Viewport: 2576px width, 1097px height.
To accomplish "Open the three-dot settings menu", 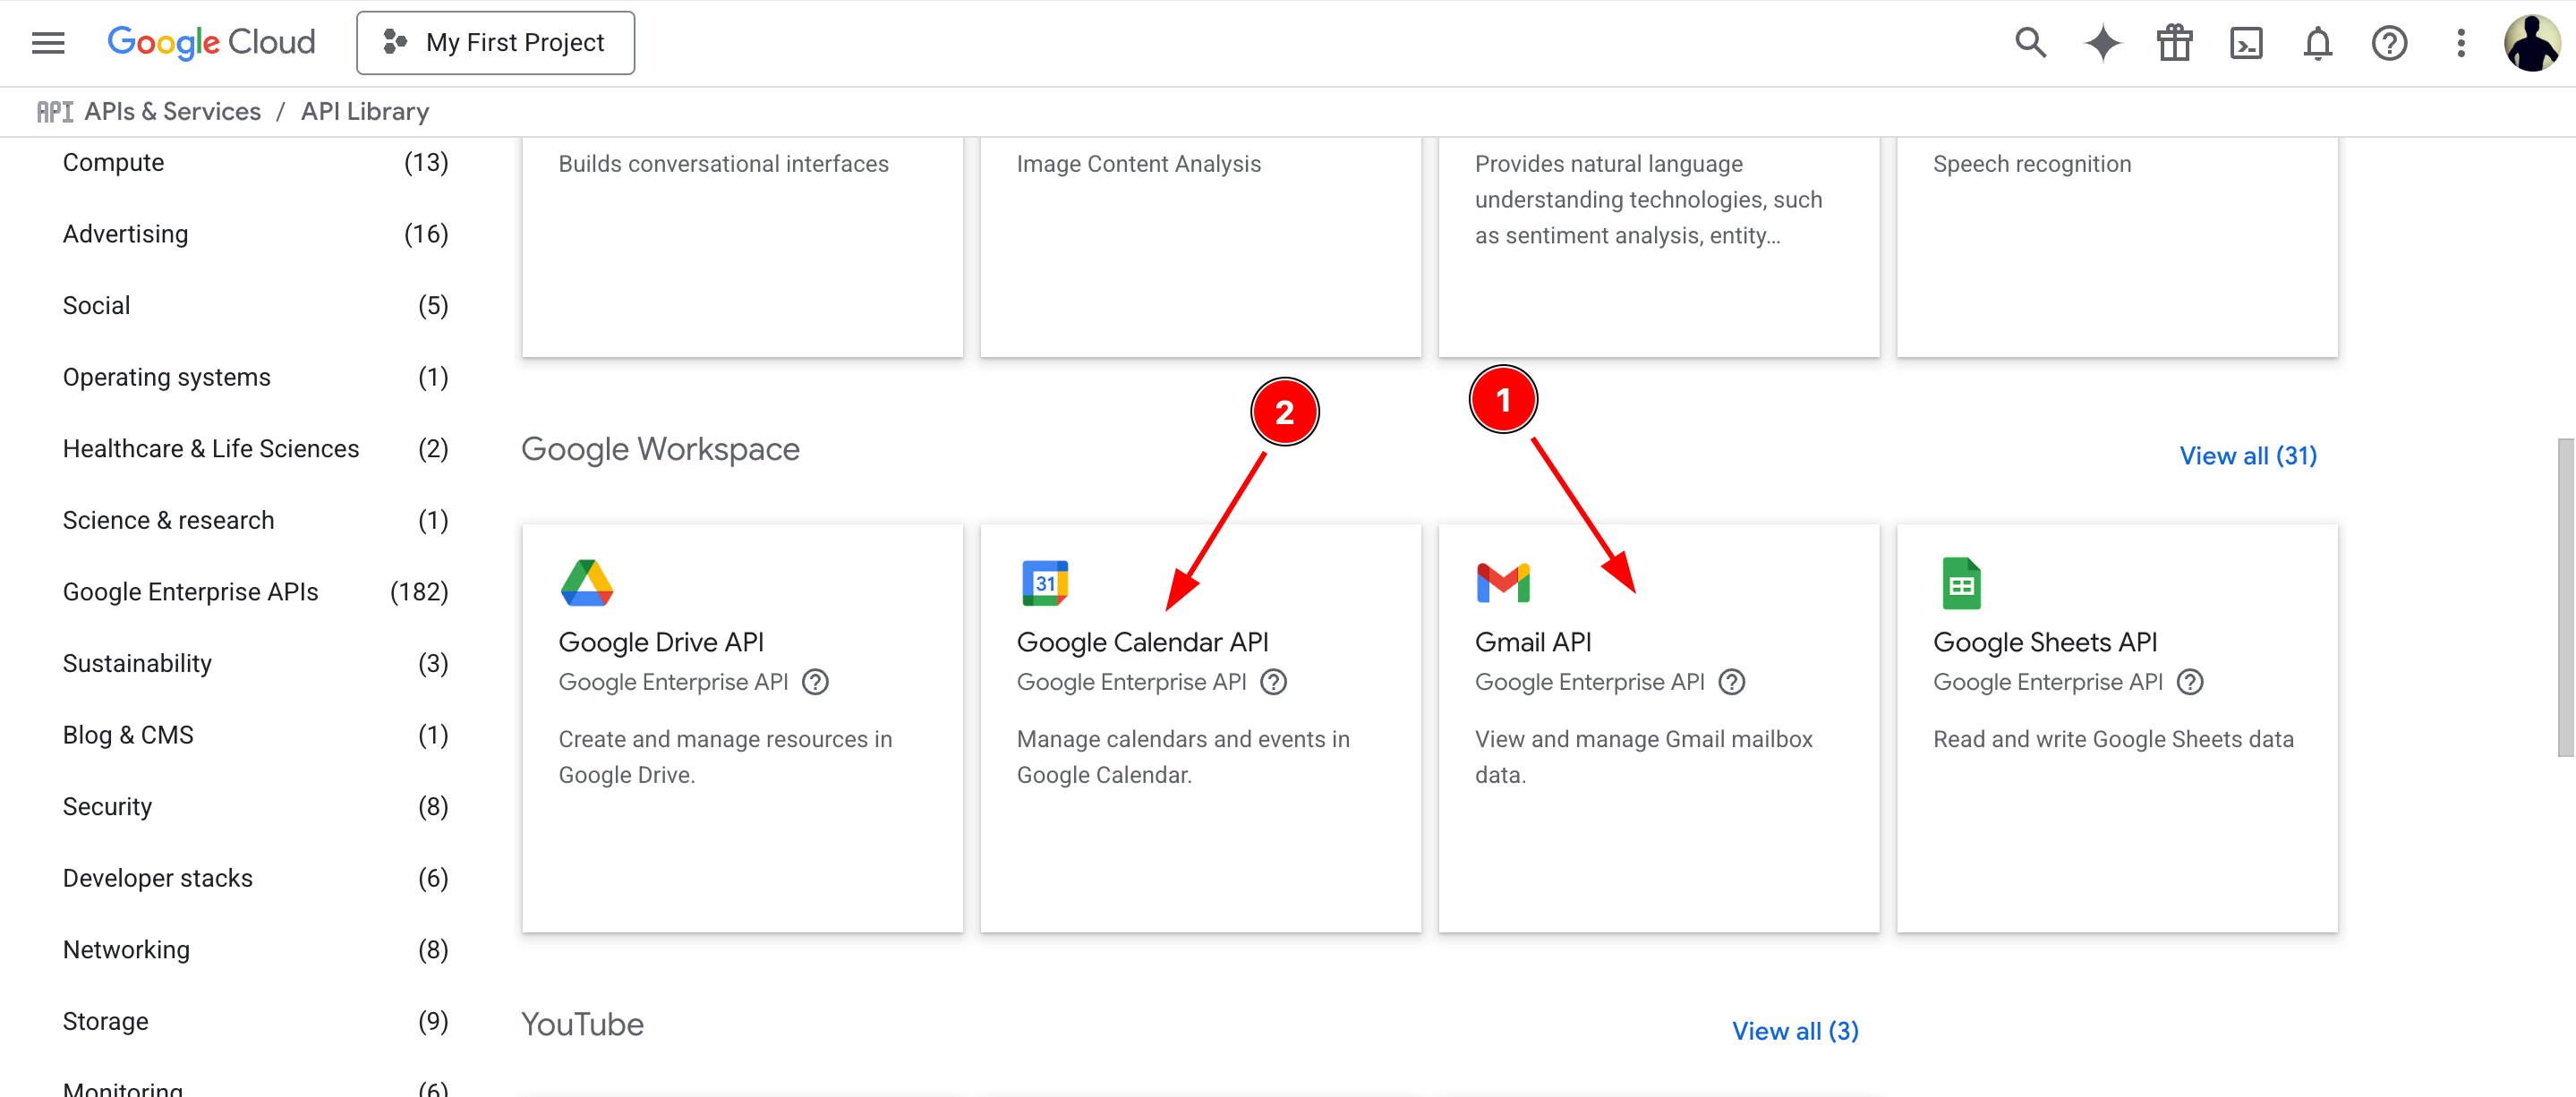I will [2461, 43].
